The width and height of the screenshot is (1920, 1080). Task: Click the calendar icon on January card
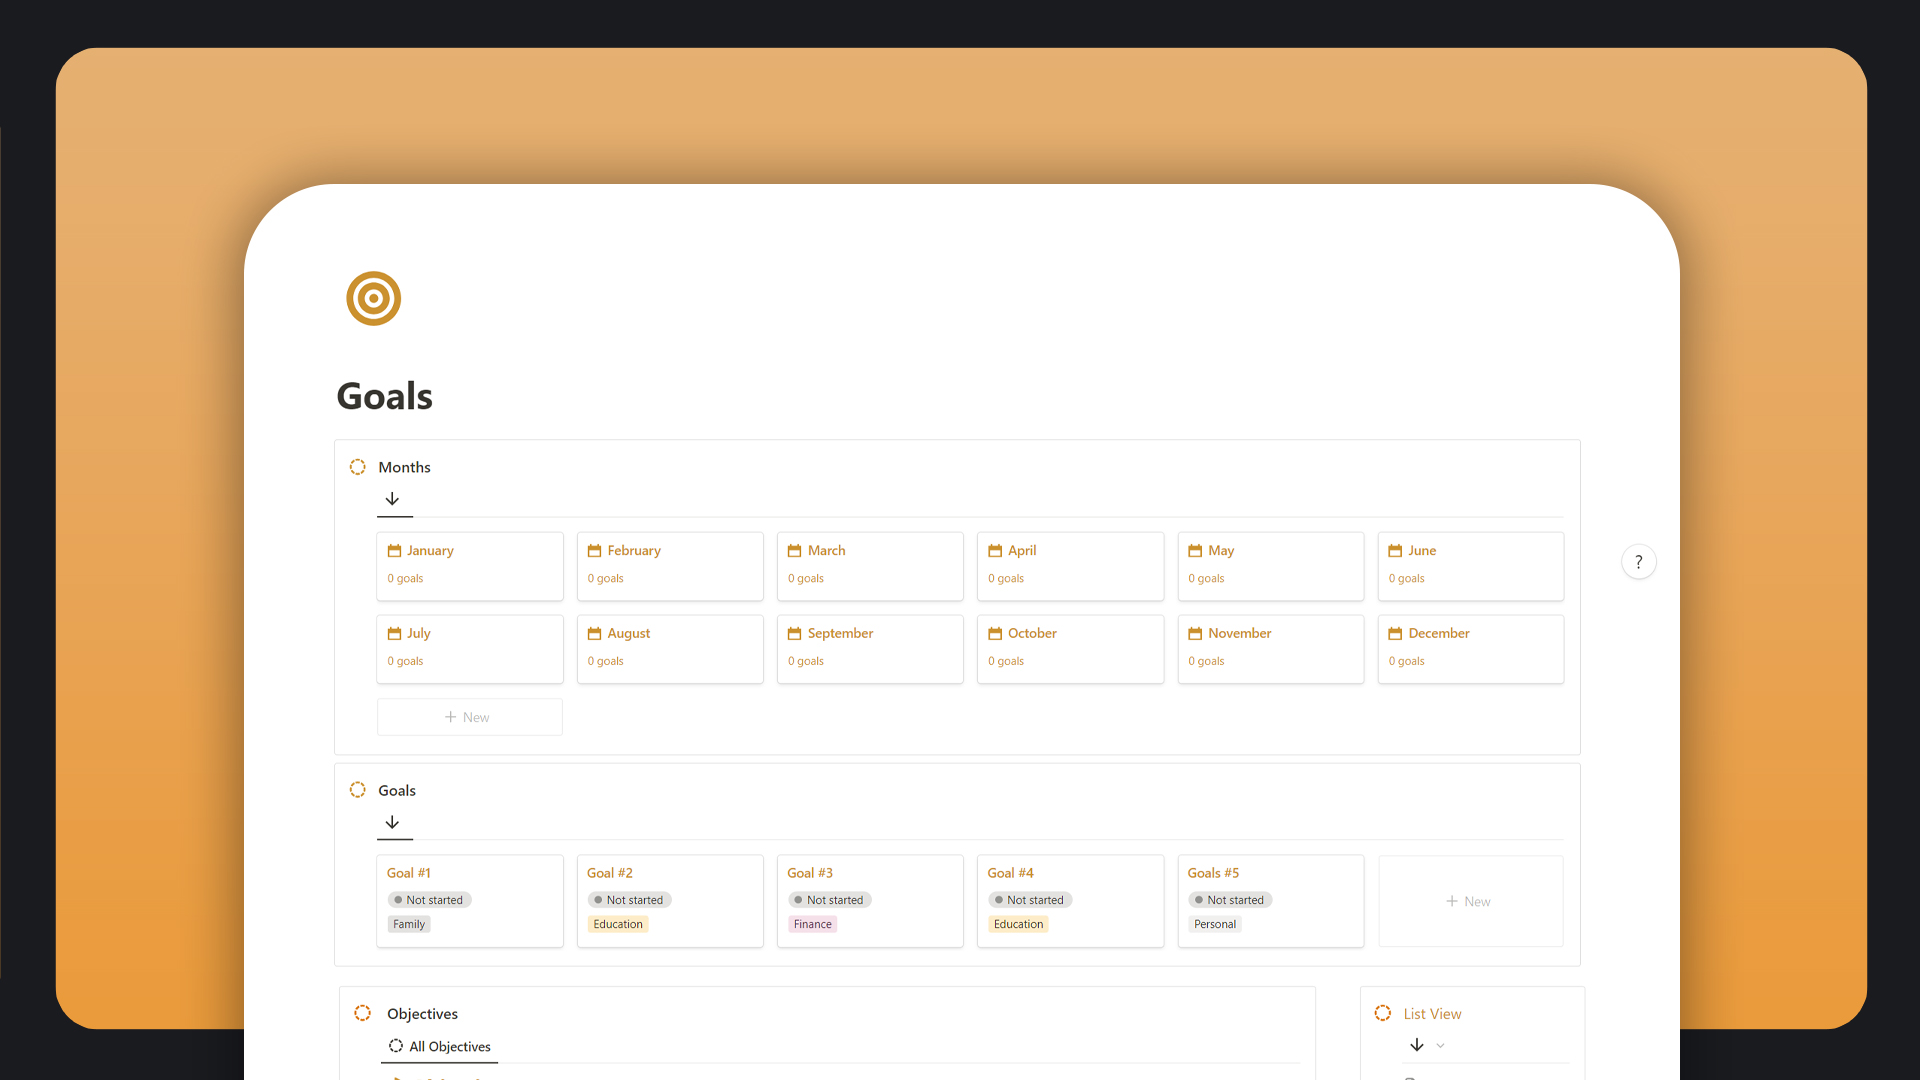394,551
